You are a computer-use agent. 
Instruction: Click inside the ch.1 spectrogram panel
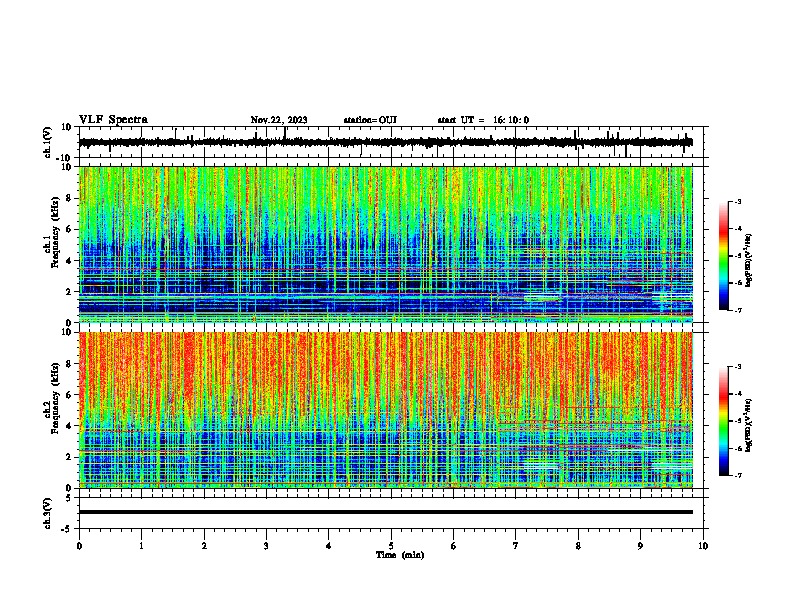(385, 244)
